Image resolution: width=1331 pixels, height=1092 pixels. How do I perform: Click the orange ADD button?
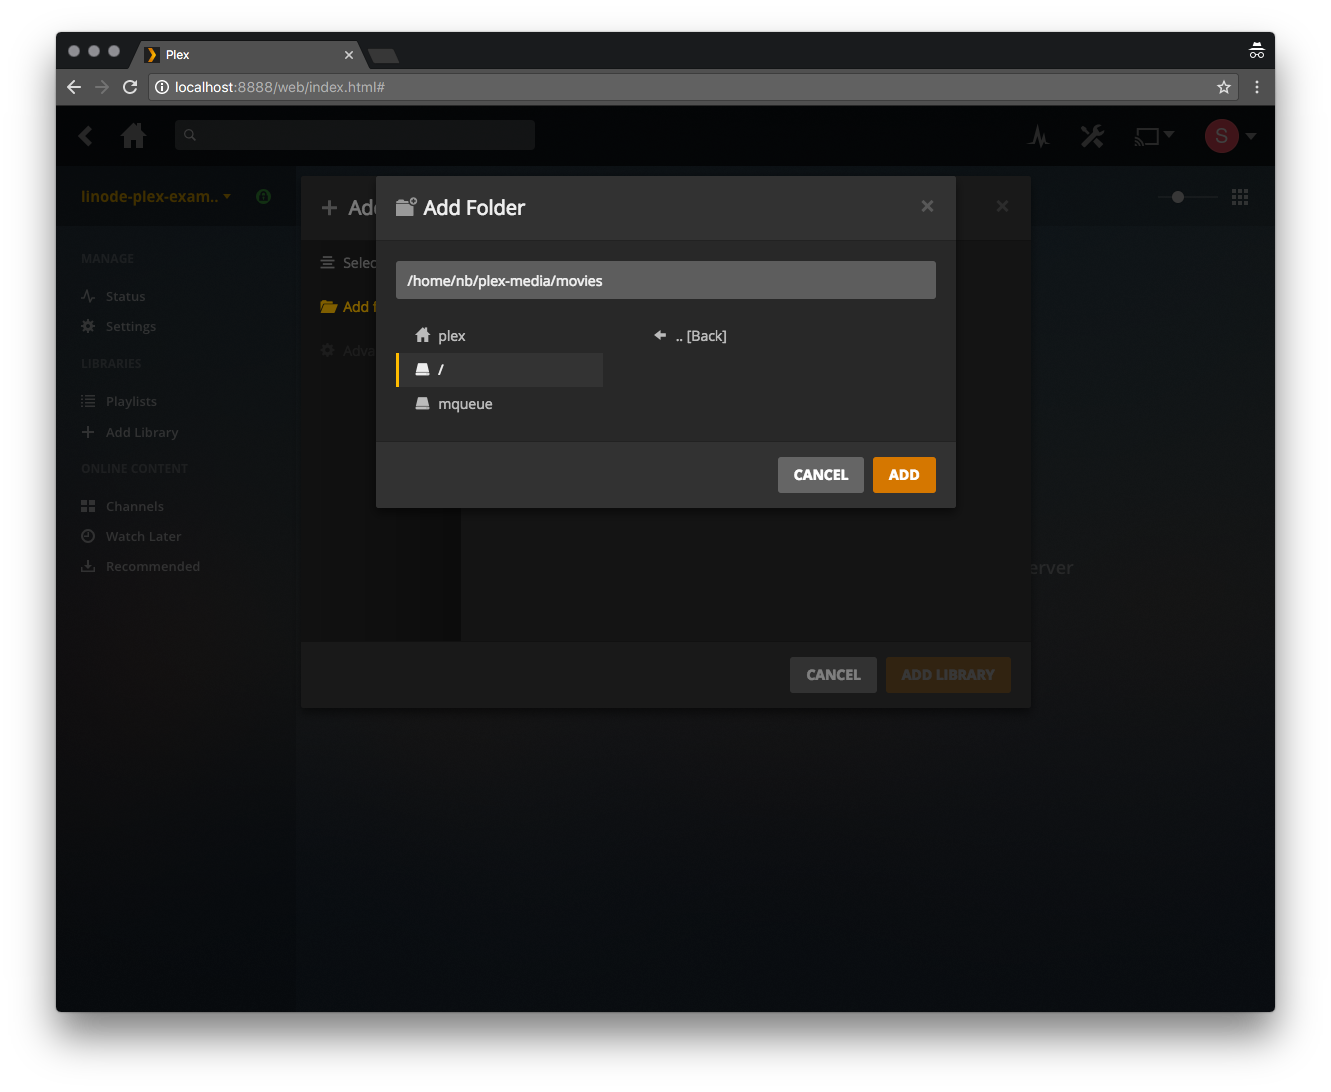pyautogui.click(x=903, y=475)
